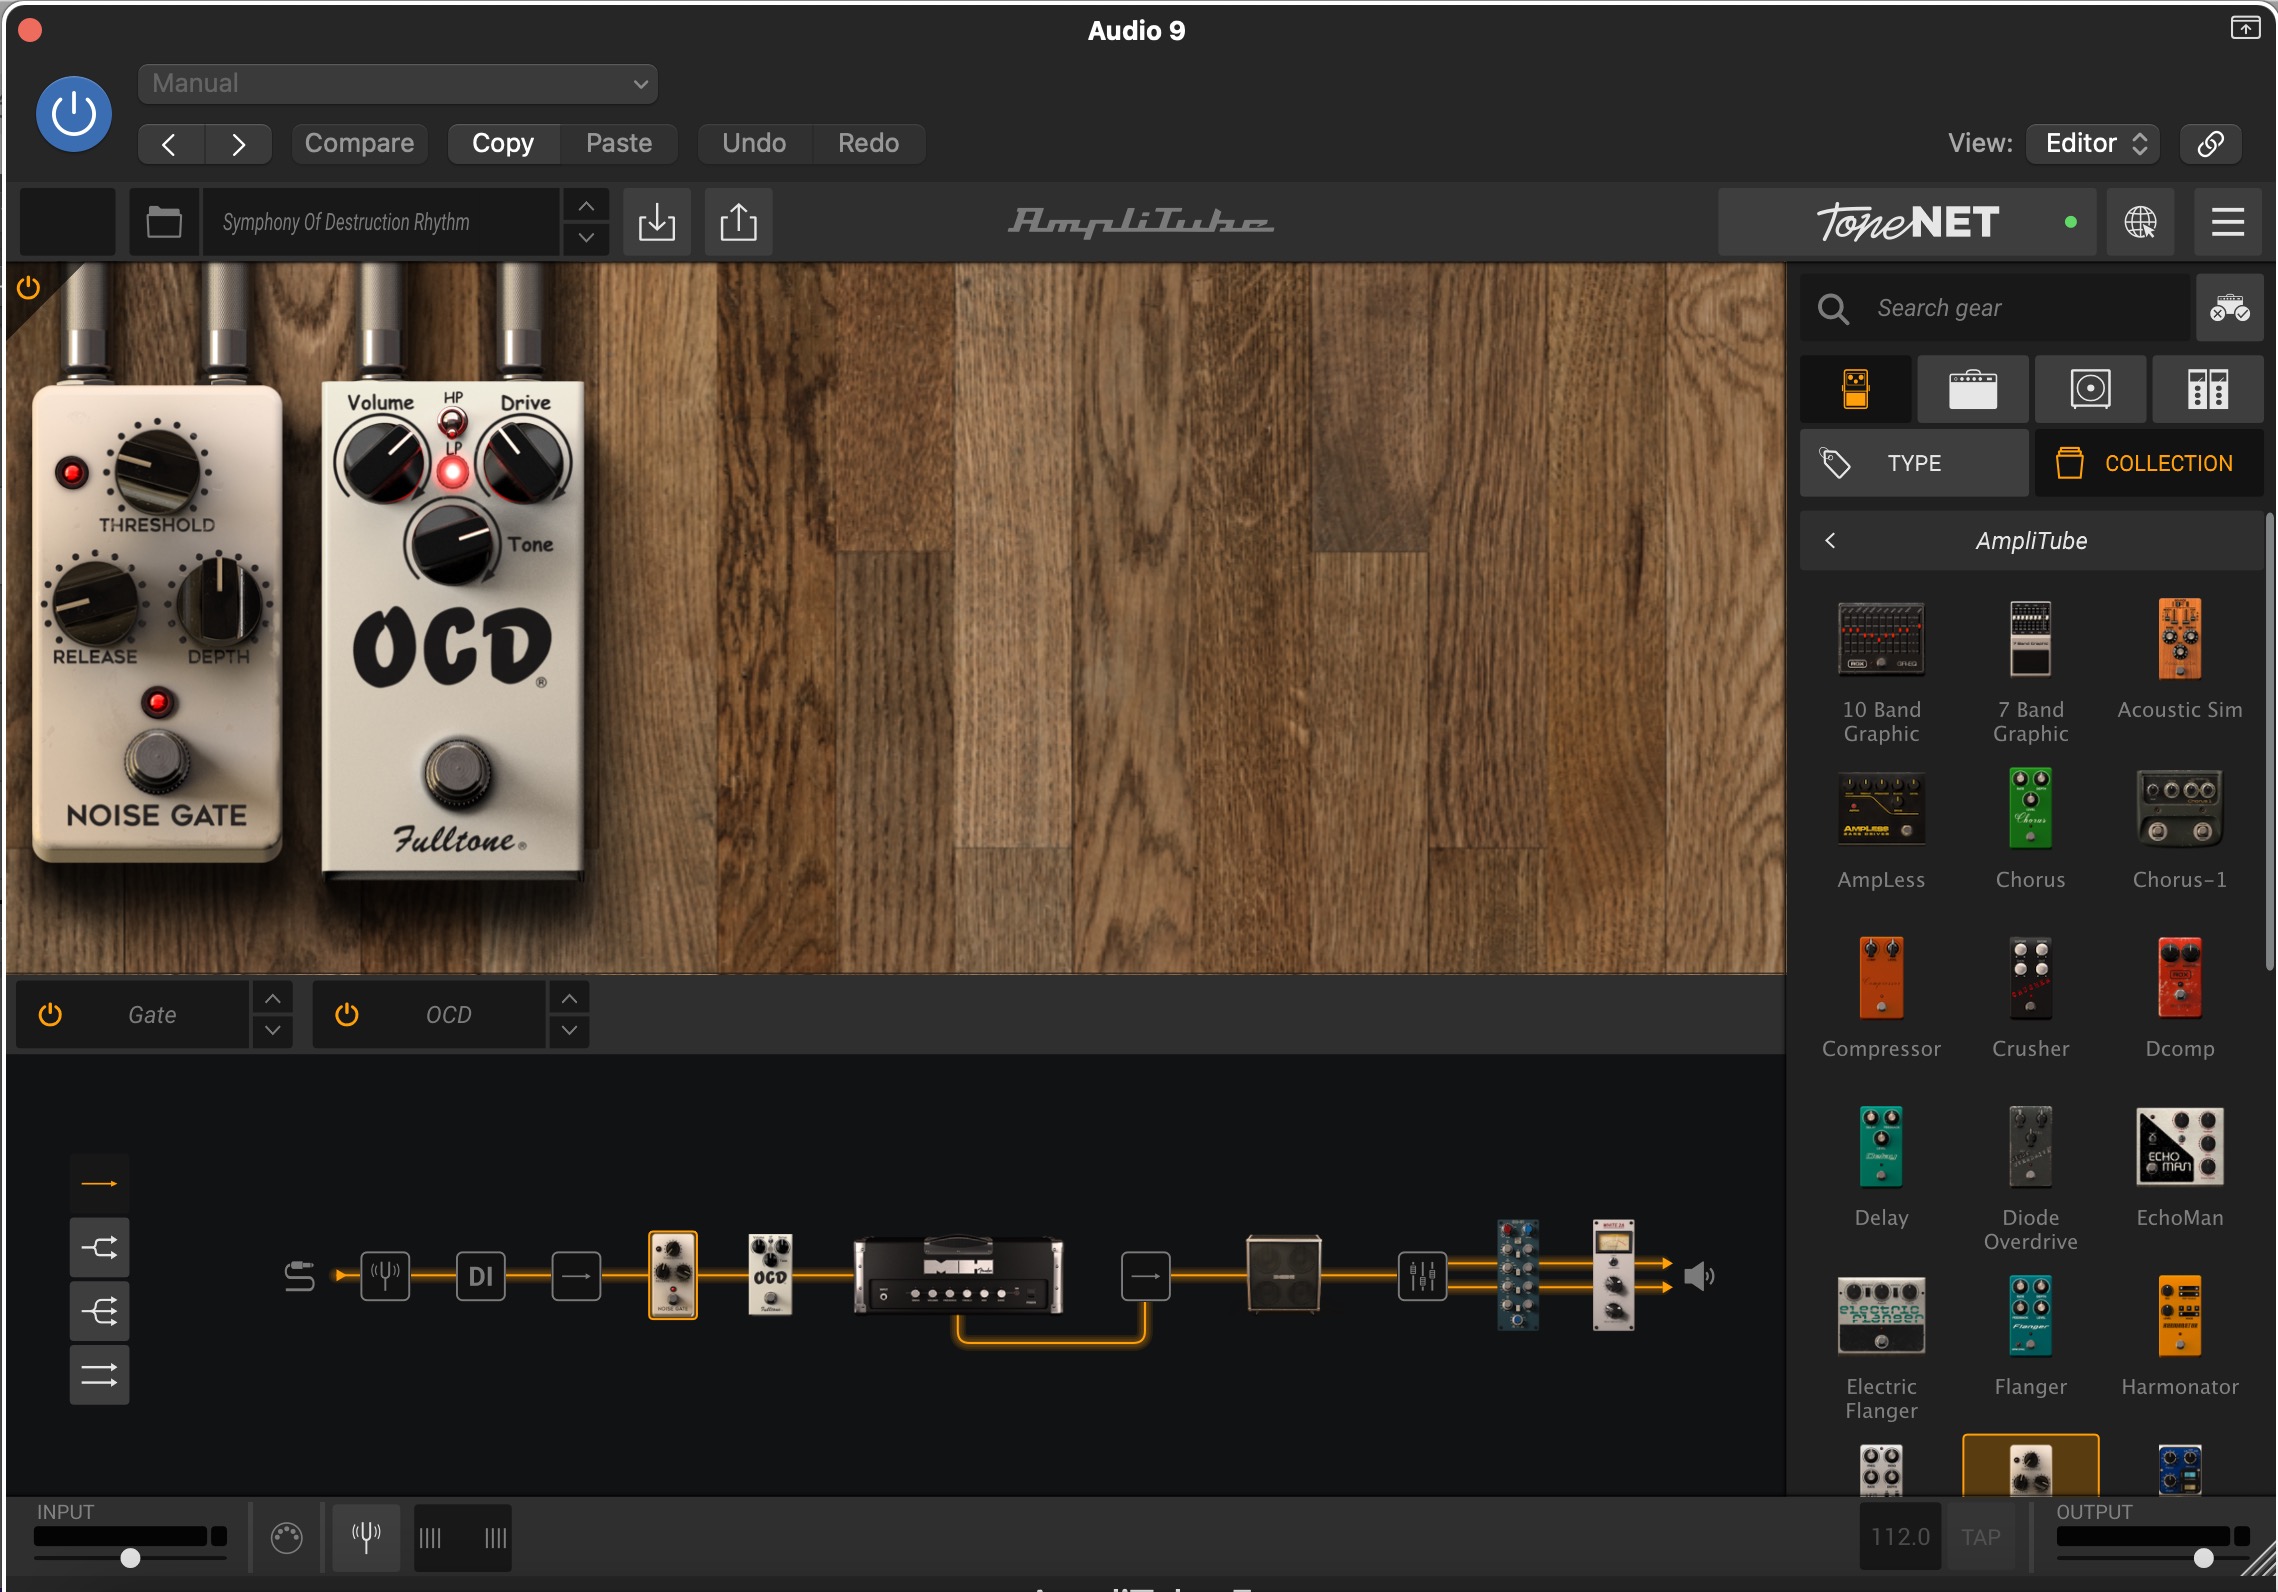Go to next preset arrow
Image resolution: width=2278 pixels, height=1592 pixels.
coord(238,144)
